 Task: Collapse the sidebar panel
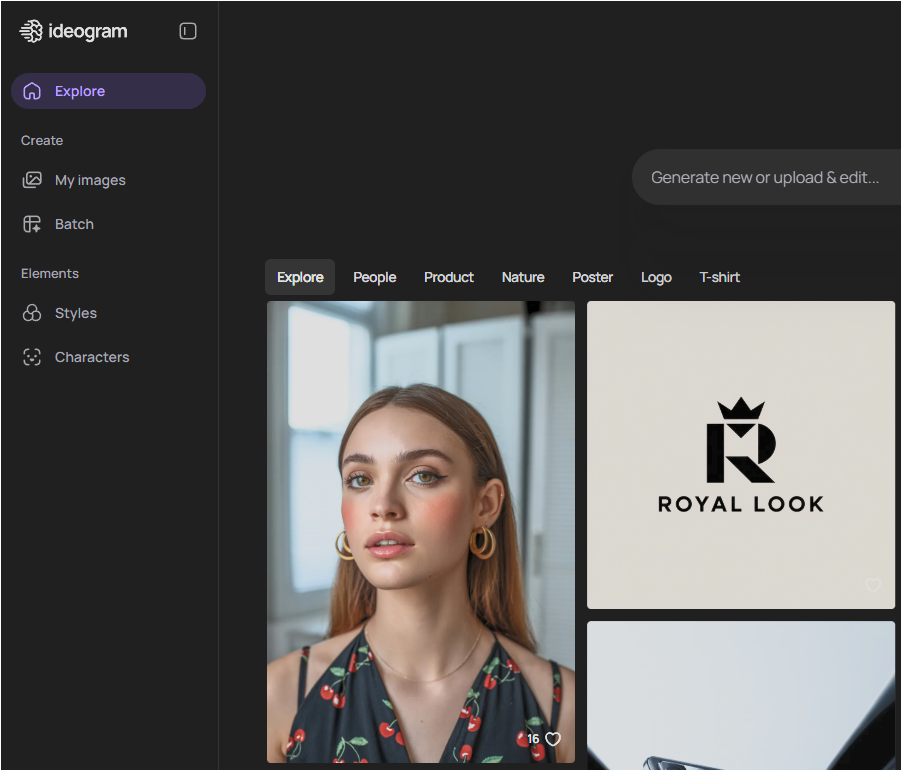click(x=188, y=31)
